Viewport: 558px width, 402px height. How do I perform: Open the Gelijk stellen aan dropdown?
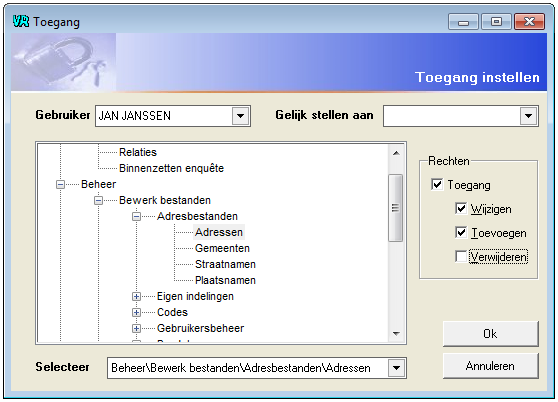coord(528,116)
